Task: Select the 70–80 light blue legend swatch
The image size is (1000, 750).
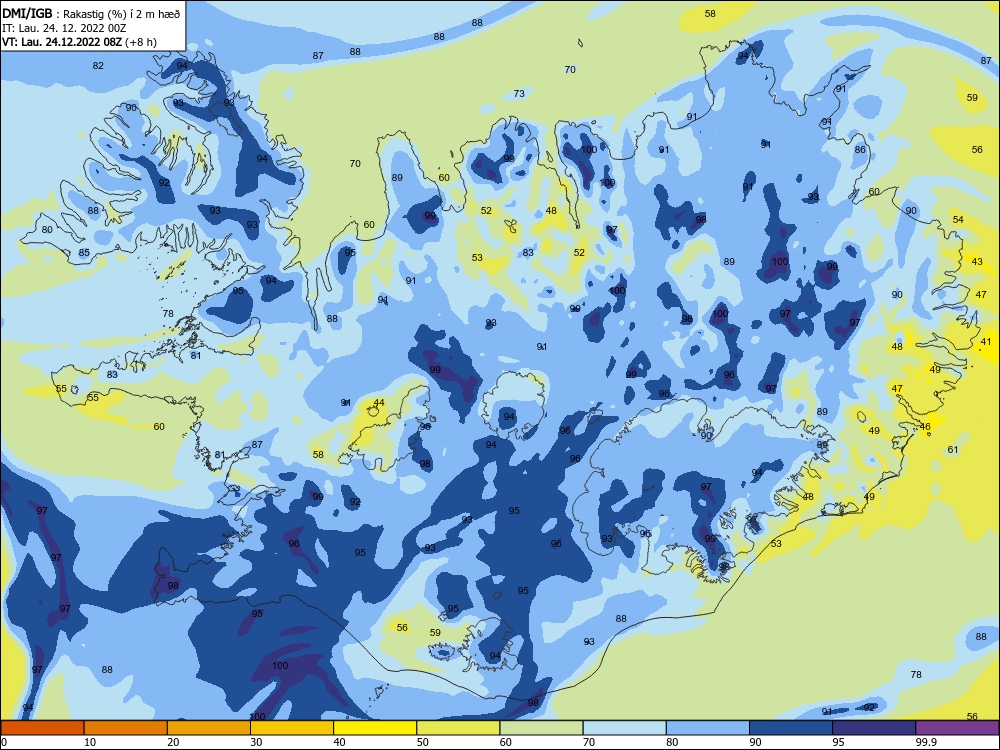Action: pyautogui.click(x=625, y=728)
